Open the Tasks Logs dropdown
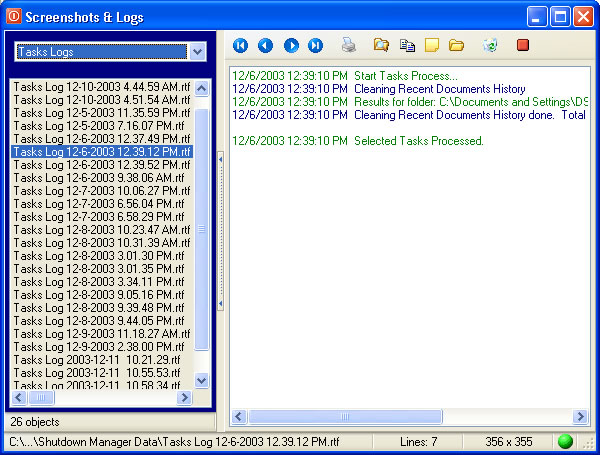The width and height of the screenshot is (600, 455). point(197,52)
